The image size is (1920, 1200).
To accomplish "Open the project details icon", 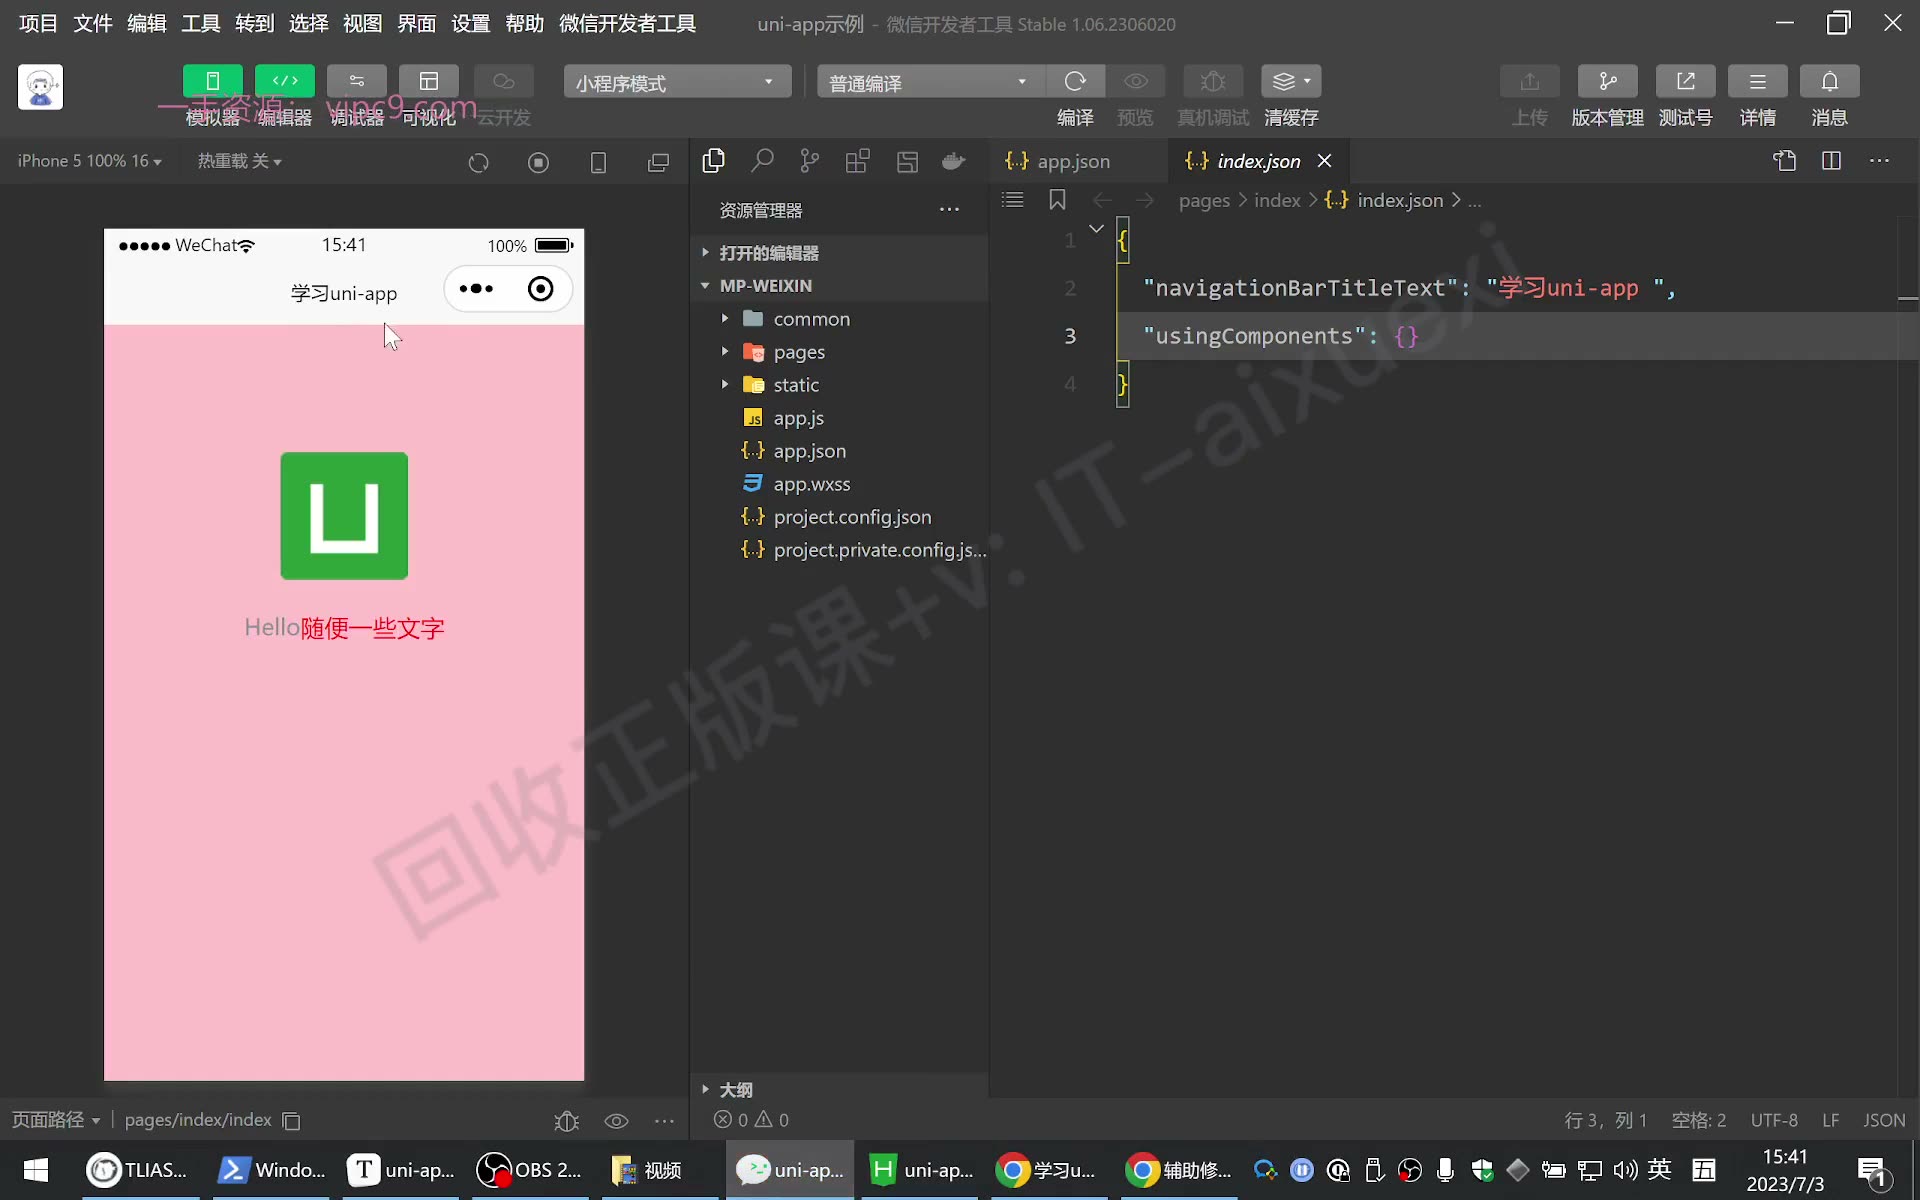I will tap(1757, 81).
